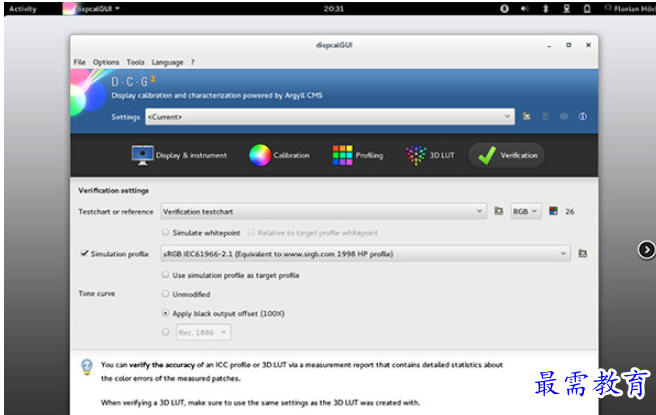Click the light bulb tip icon
Image resolution: width=656 pixels, height=415 pixels.
tap(87, 367)
